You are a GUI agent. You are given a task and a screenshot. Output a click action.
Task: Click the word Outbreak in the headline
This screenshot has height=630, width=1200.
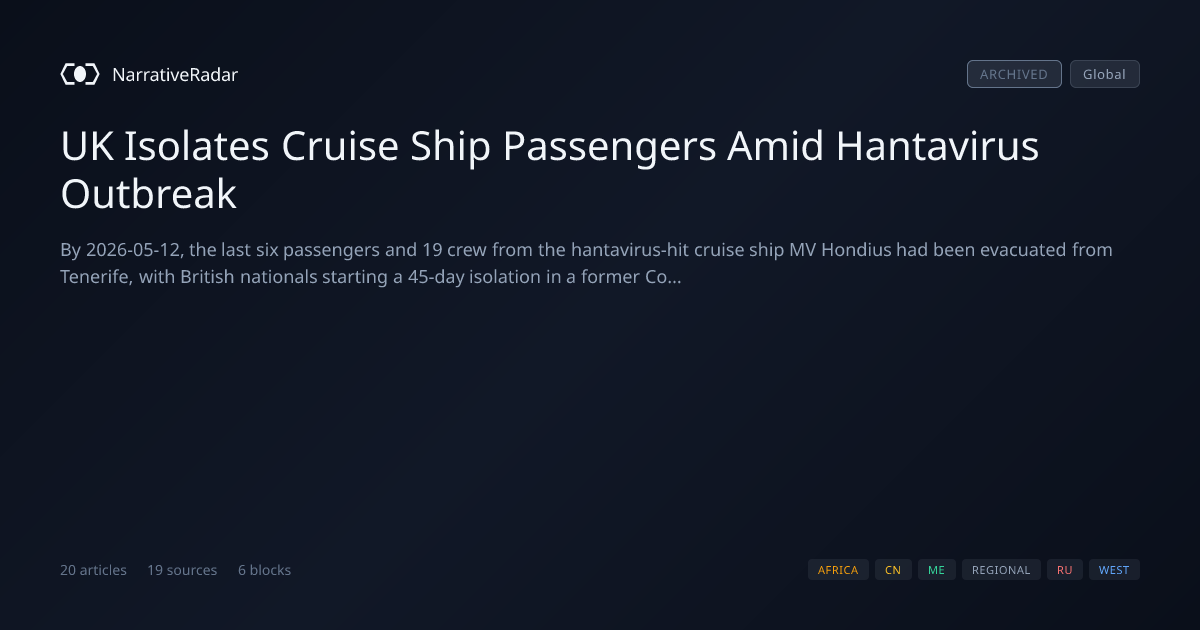(x=149, y=194)
